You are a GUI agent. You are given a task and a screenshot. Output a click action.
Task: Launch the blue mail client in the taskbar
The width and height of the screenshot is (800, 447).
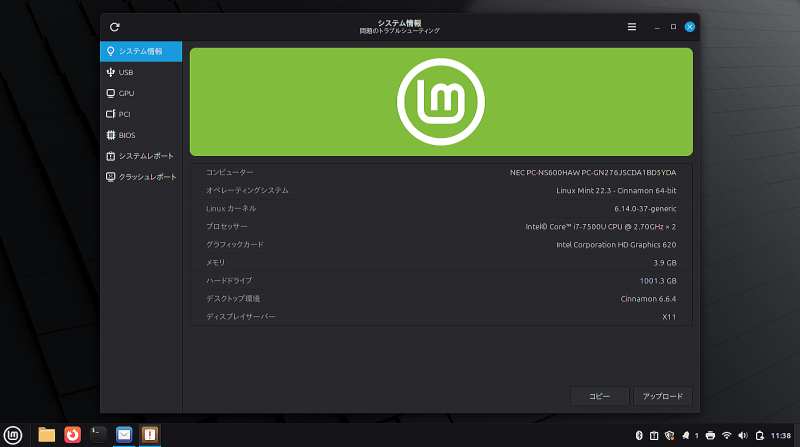click(x=124, y=434)
